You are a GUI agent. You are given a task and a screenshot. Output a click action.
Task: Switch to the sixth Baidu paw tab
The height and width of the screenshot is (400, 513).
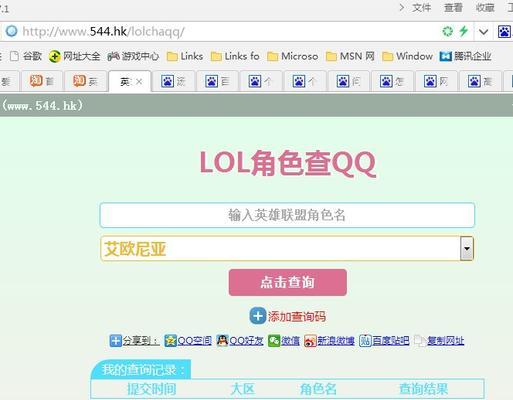tap(392, 81)
